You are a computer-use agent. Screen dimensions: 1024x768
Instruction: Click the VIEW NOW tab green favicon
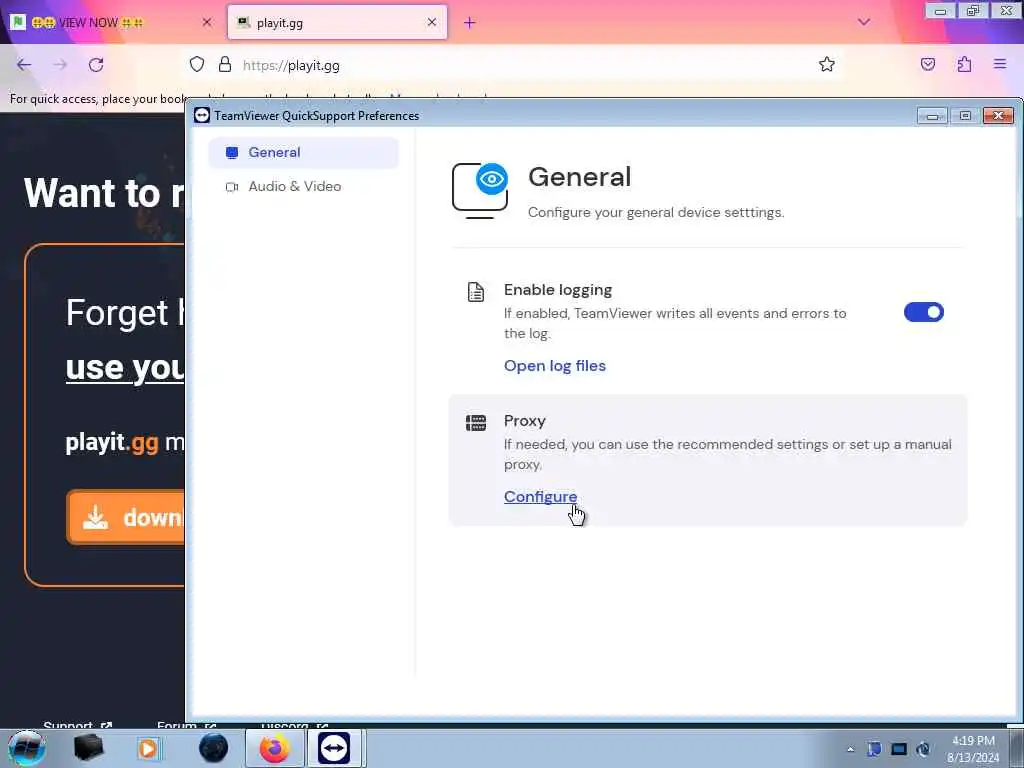click(x=18, y=22)
